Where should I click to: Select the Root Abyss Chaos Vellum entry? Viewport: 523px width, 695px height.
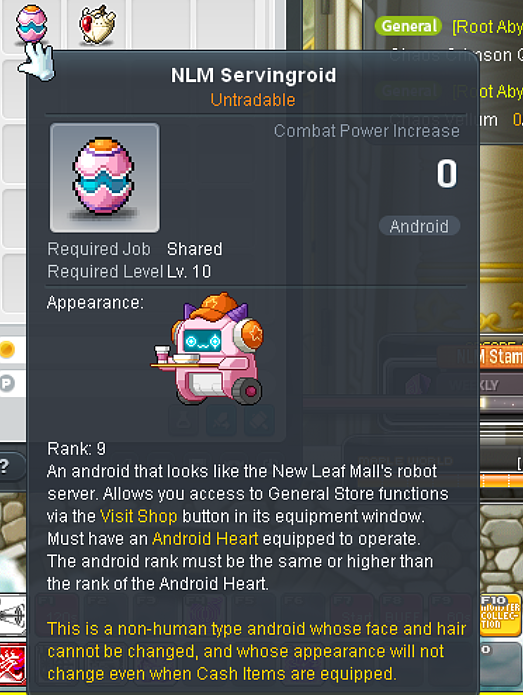point(449,105)
